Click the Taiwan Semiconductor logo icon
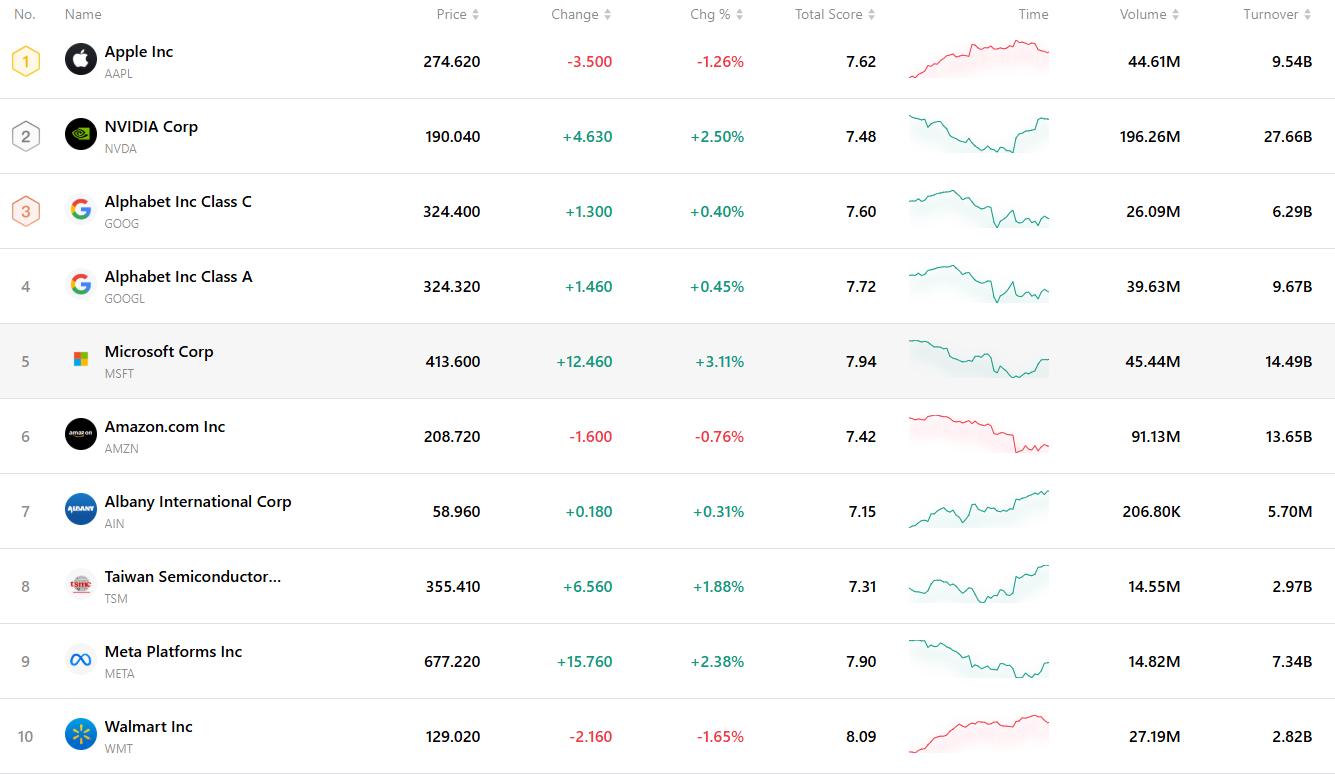 coord(81,585)
